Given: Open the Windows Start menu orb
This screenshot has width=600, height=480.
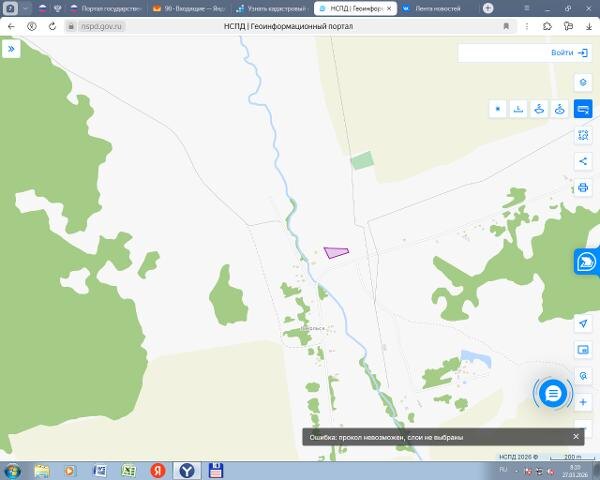Looking at the screenshot, I should coord(12,471).
